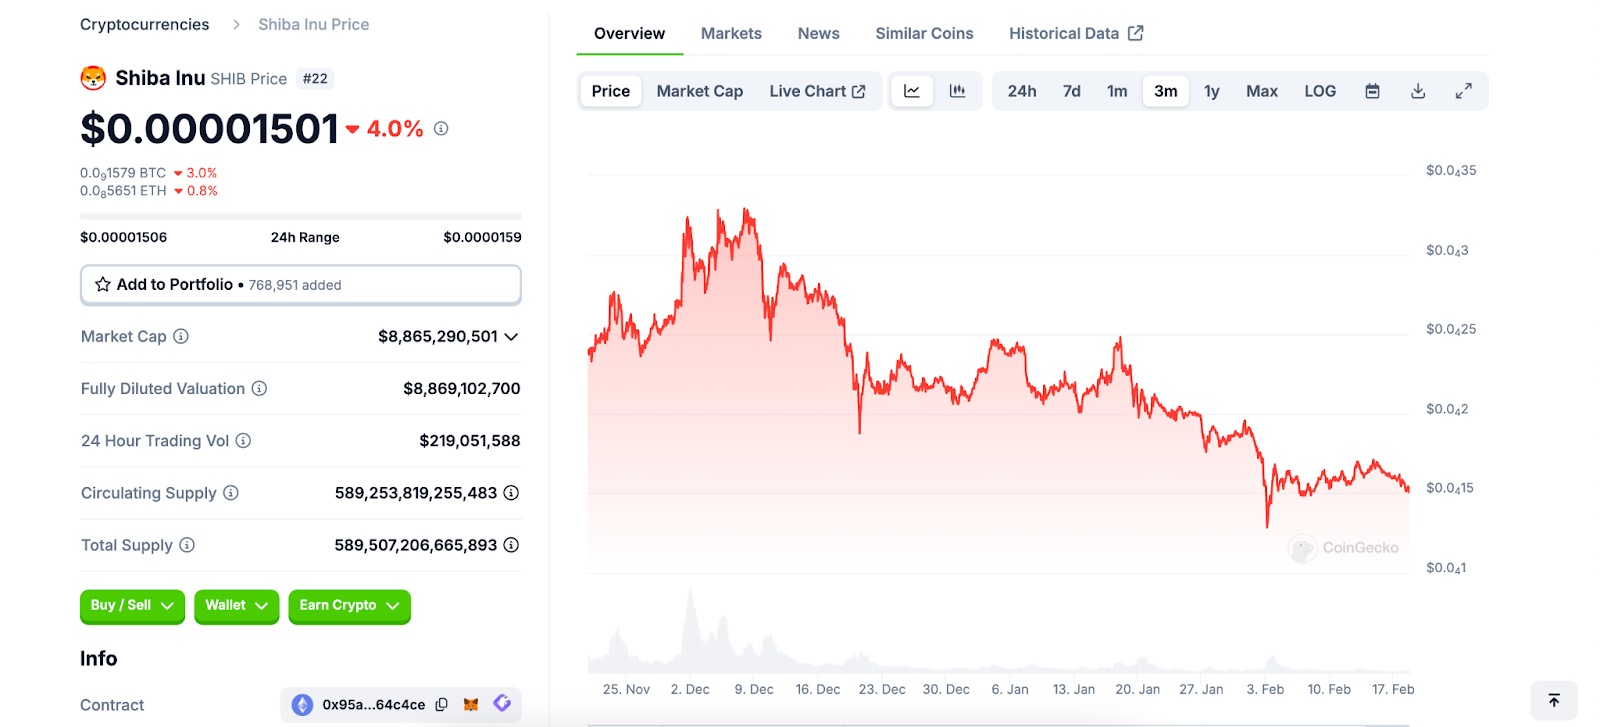Open info icon after circulating supply value
Image resolution: width=1600 pixels, height=727 pixels.
point(511,492)
